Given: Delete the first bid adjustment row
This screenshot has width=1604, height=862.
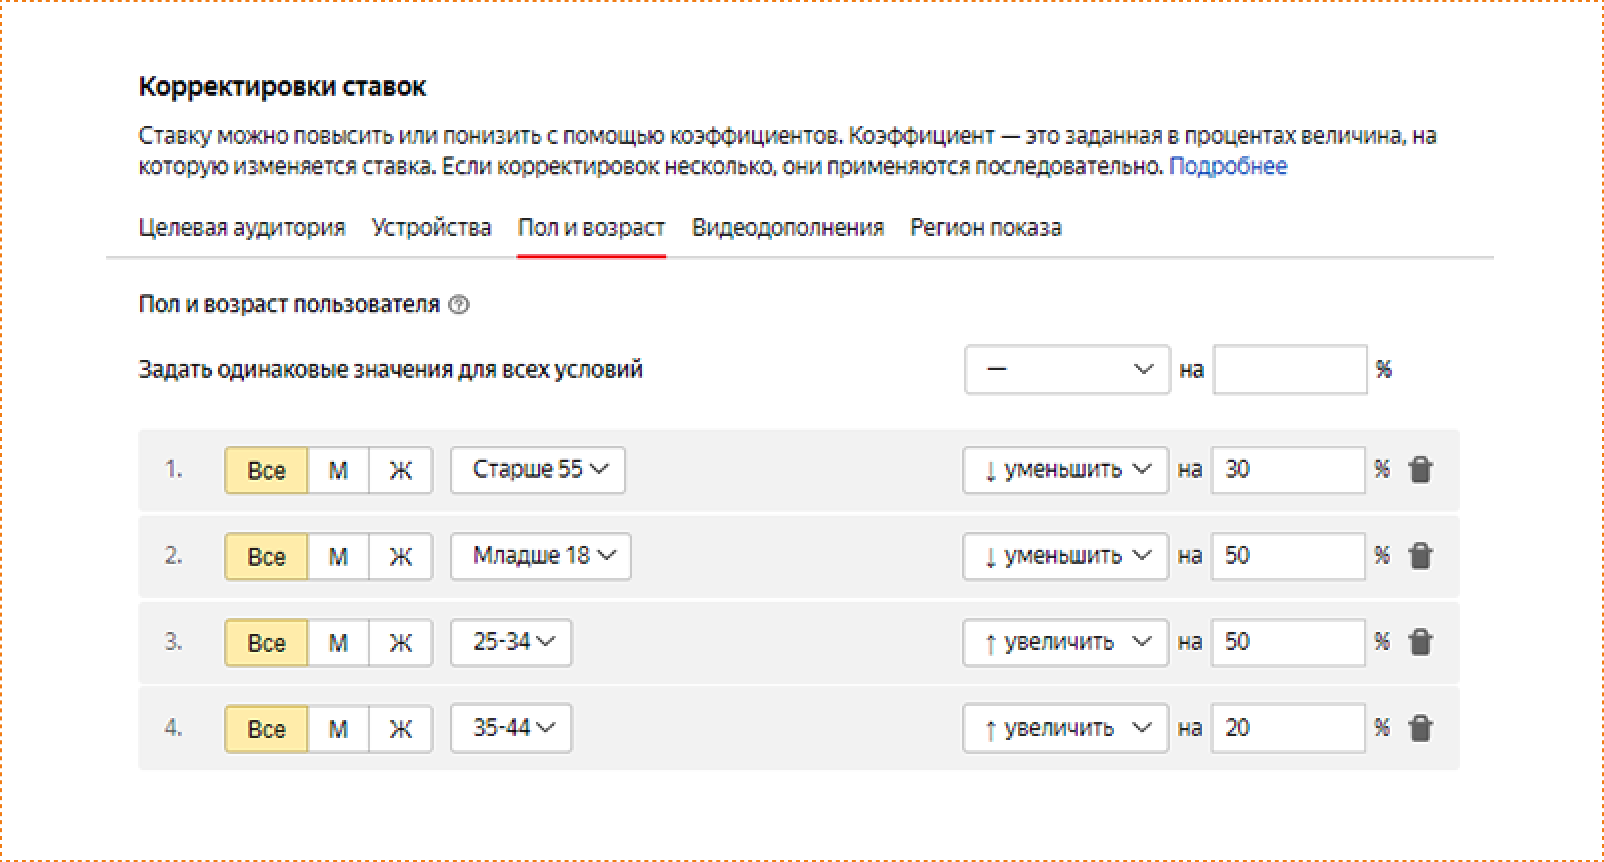Looking at the screenshot, I should [x=1420, y=470].
